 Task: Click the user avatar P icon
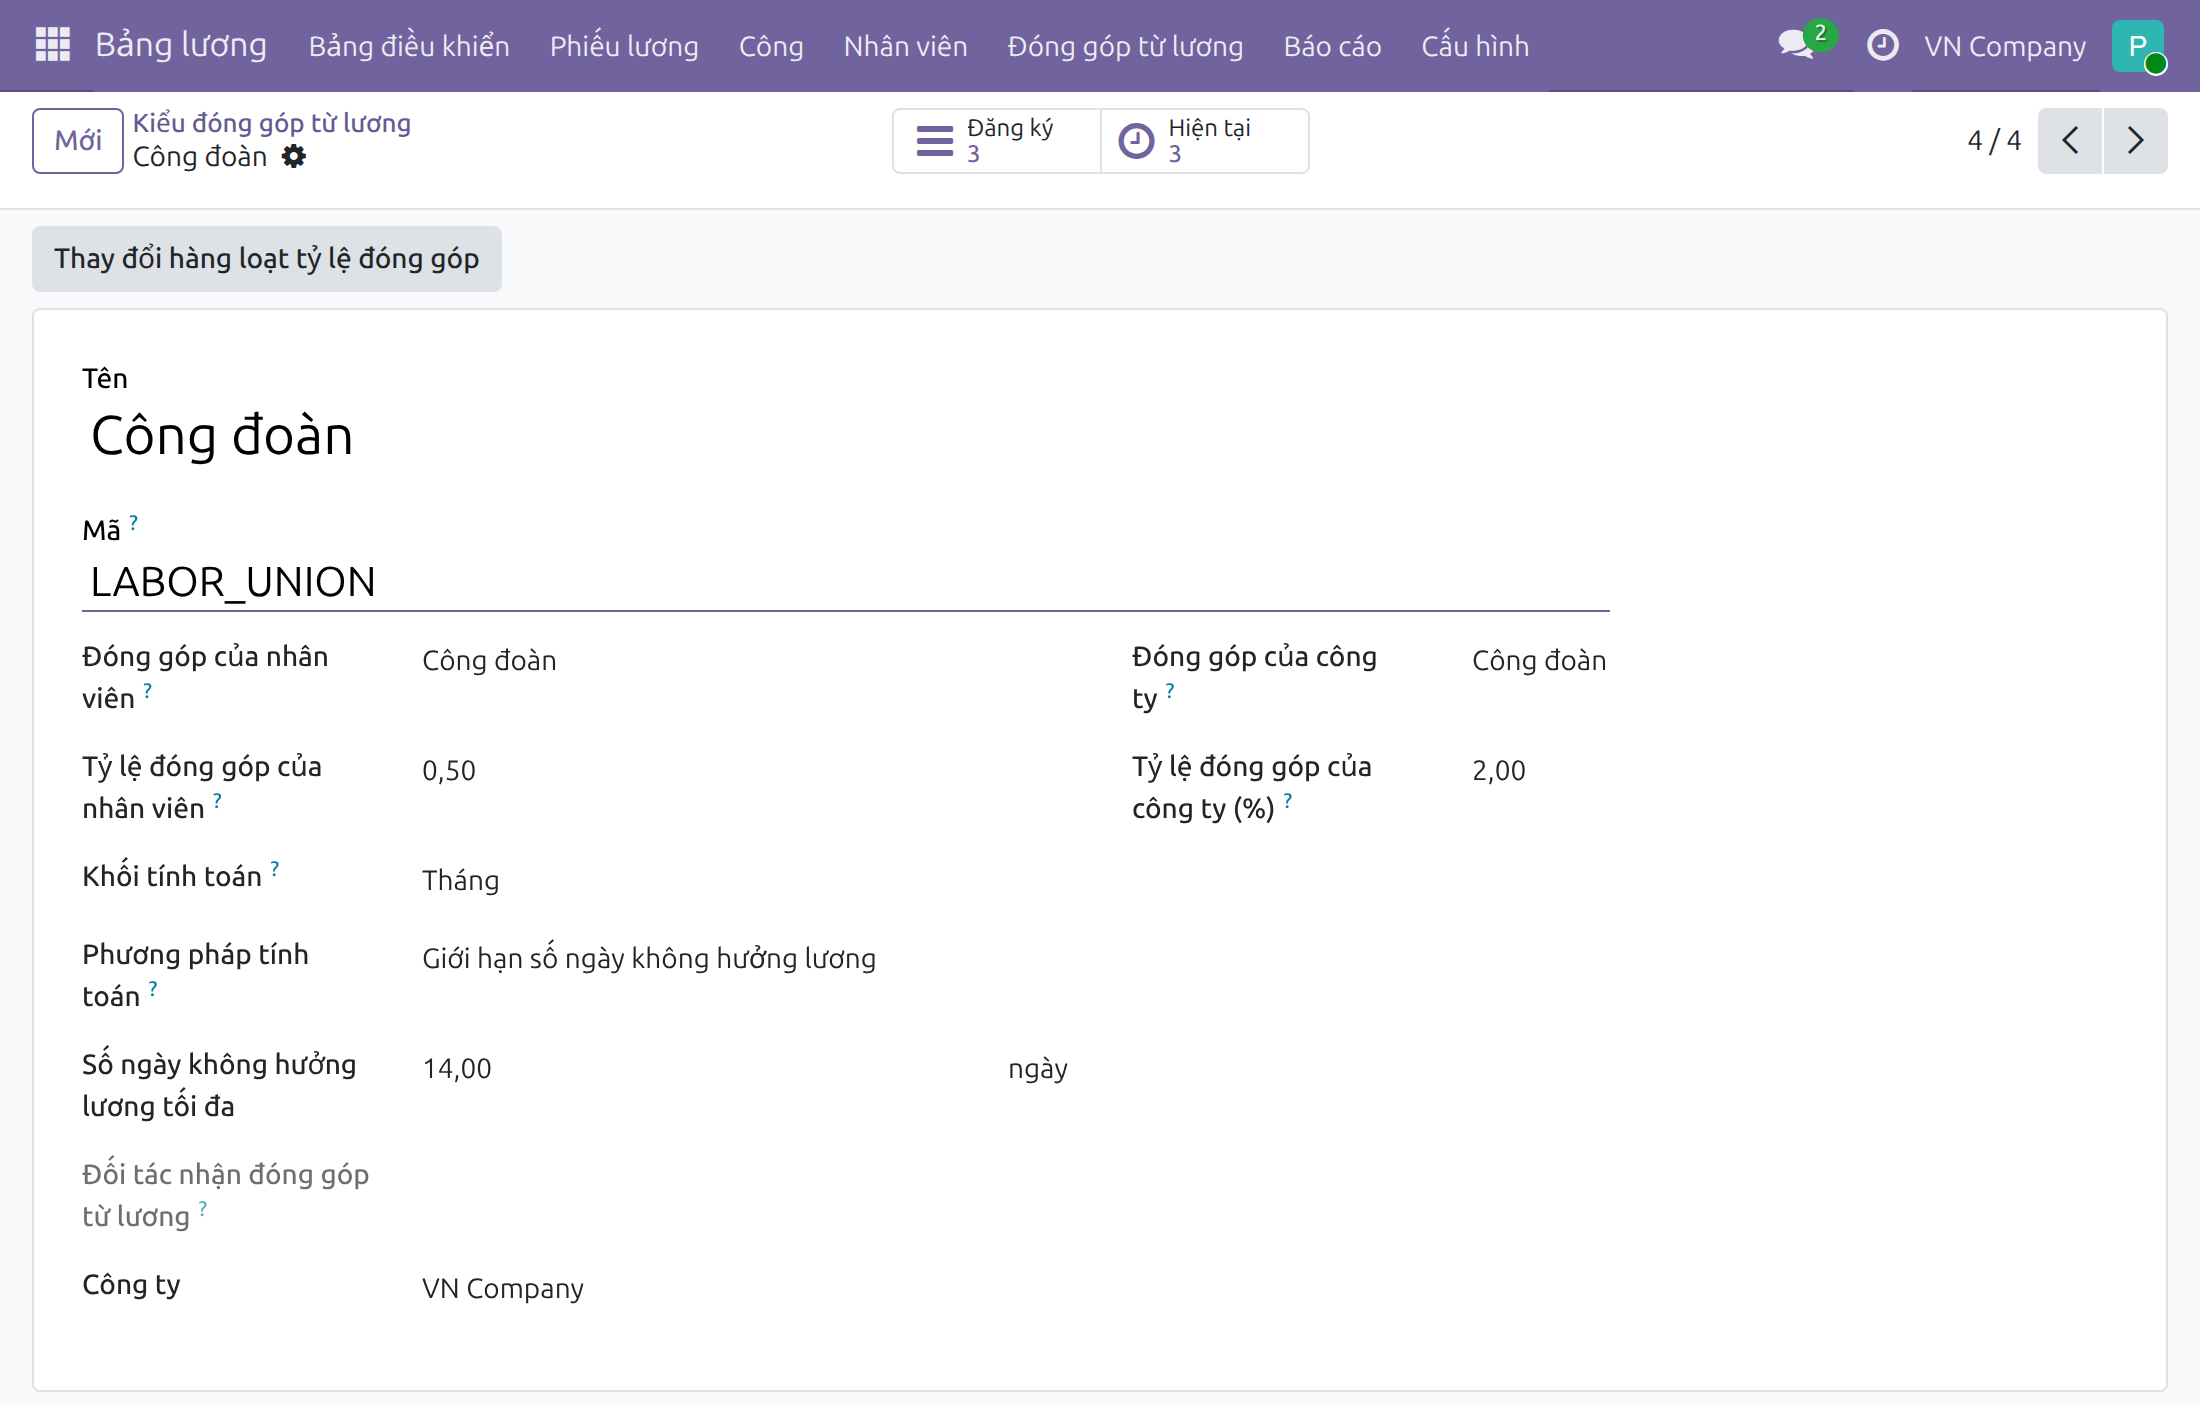(2138, 45)
